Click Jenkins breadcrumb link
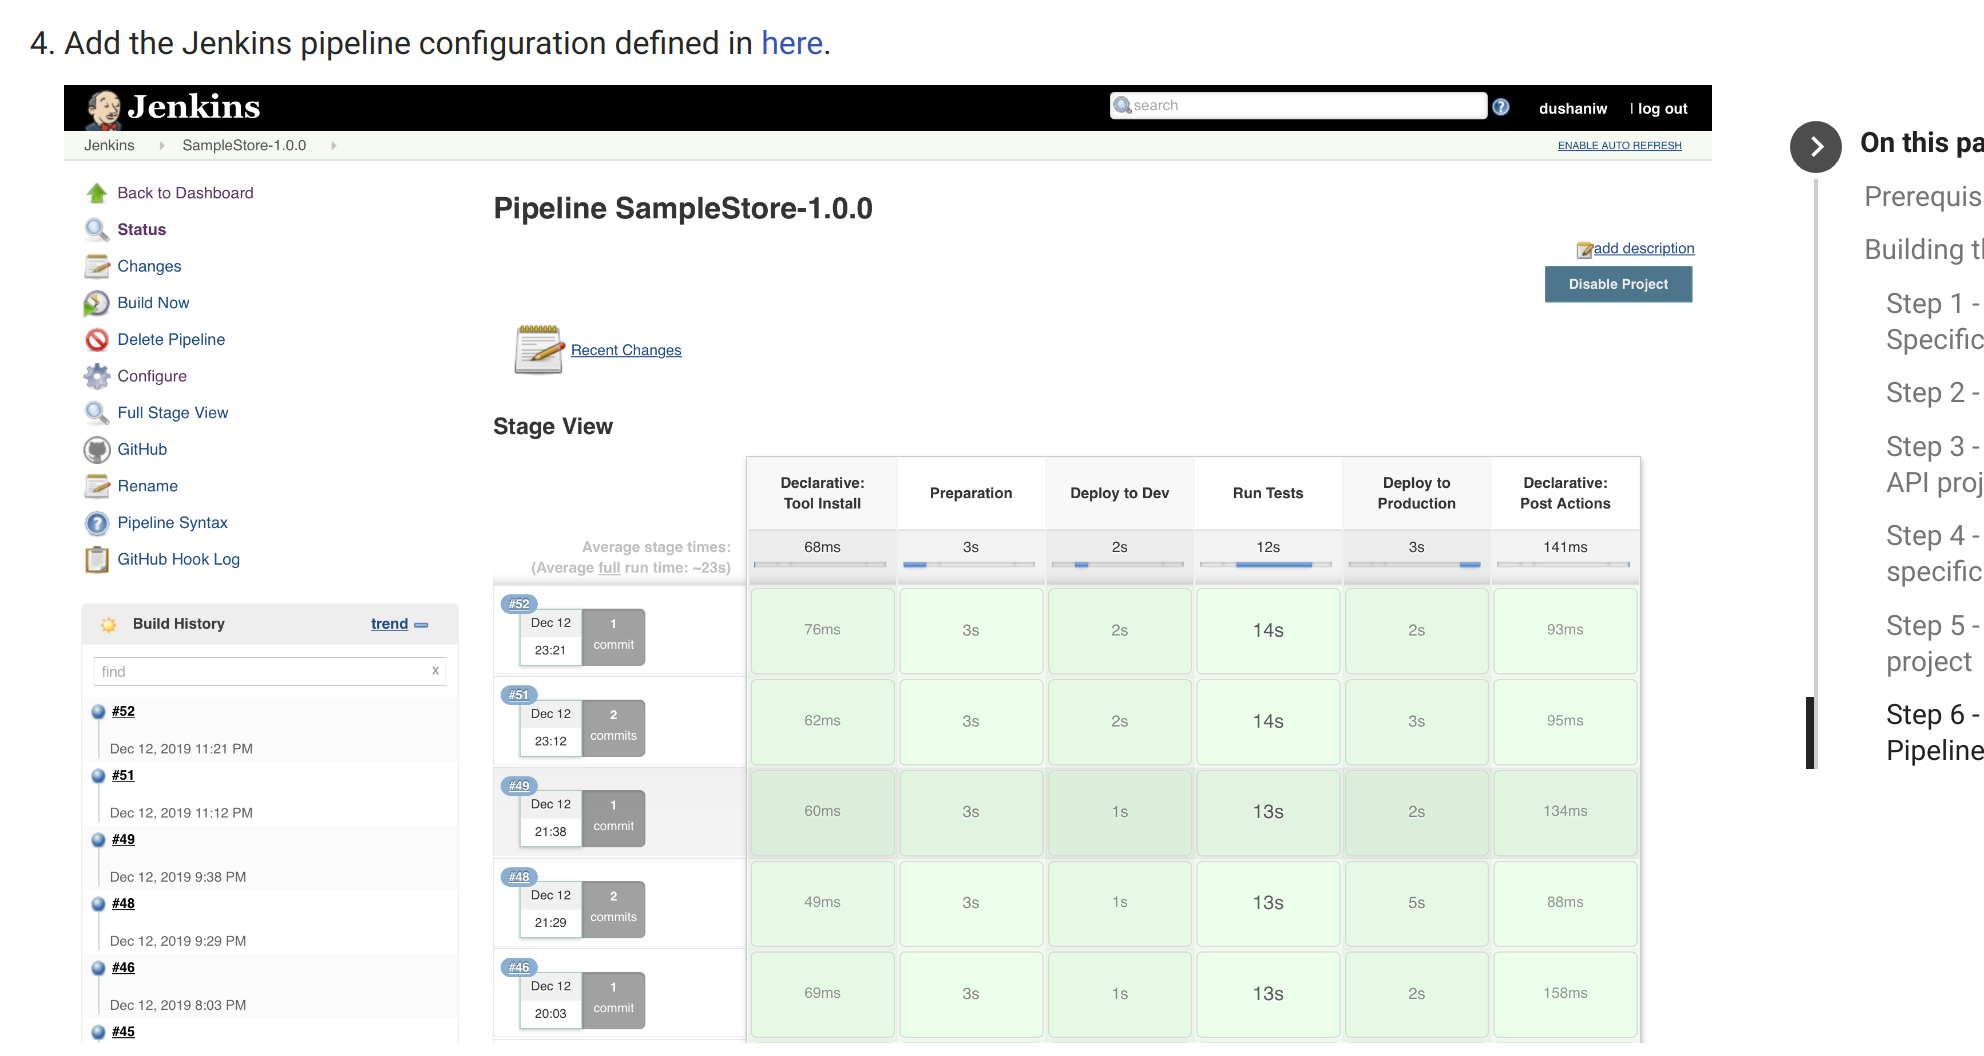The width and height of the screenshot is (1984, 1056). click(x=109, y=146)
